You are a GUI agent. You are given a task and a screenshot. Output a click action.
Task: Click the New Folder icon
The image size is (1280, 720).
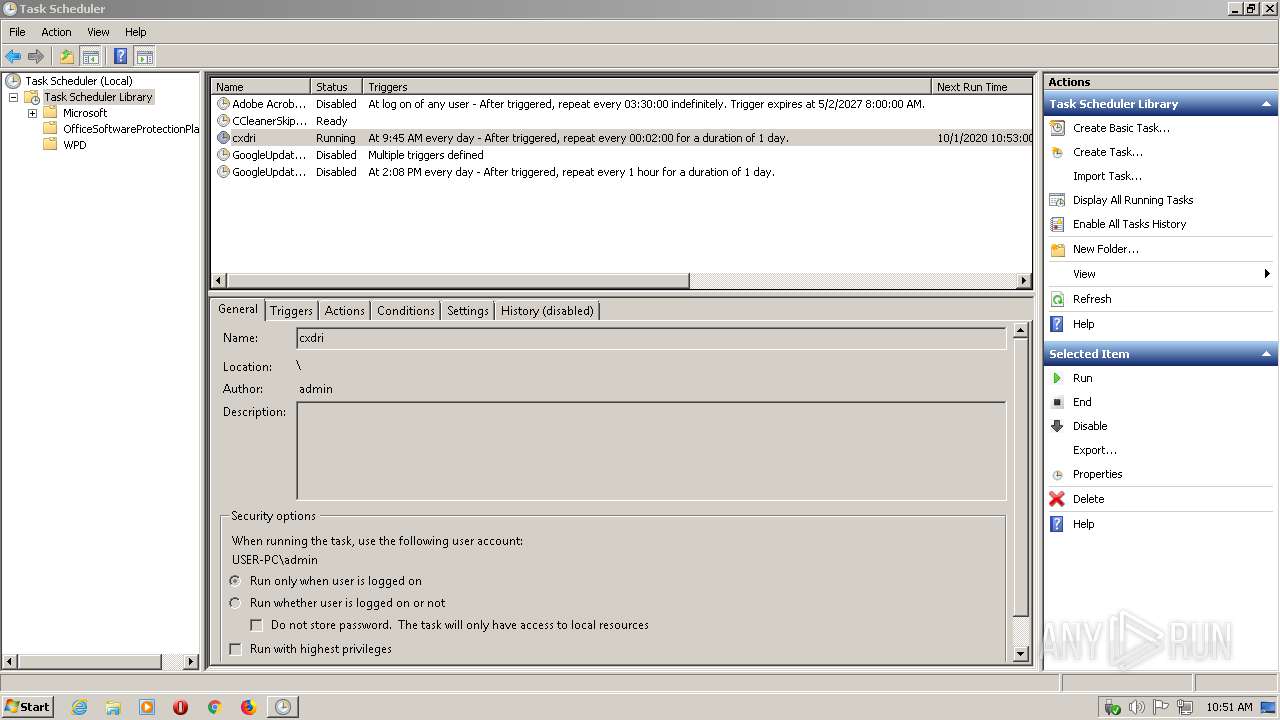[1057, 249]
